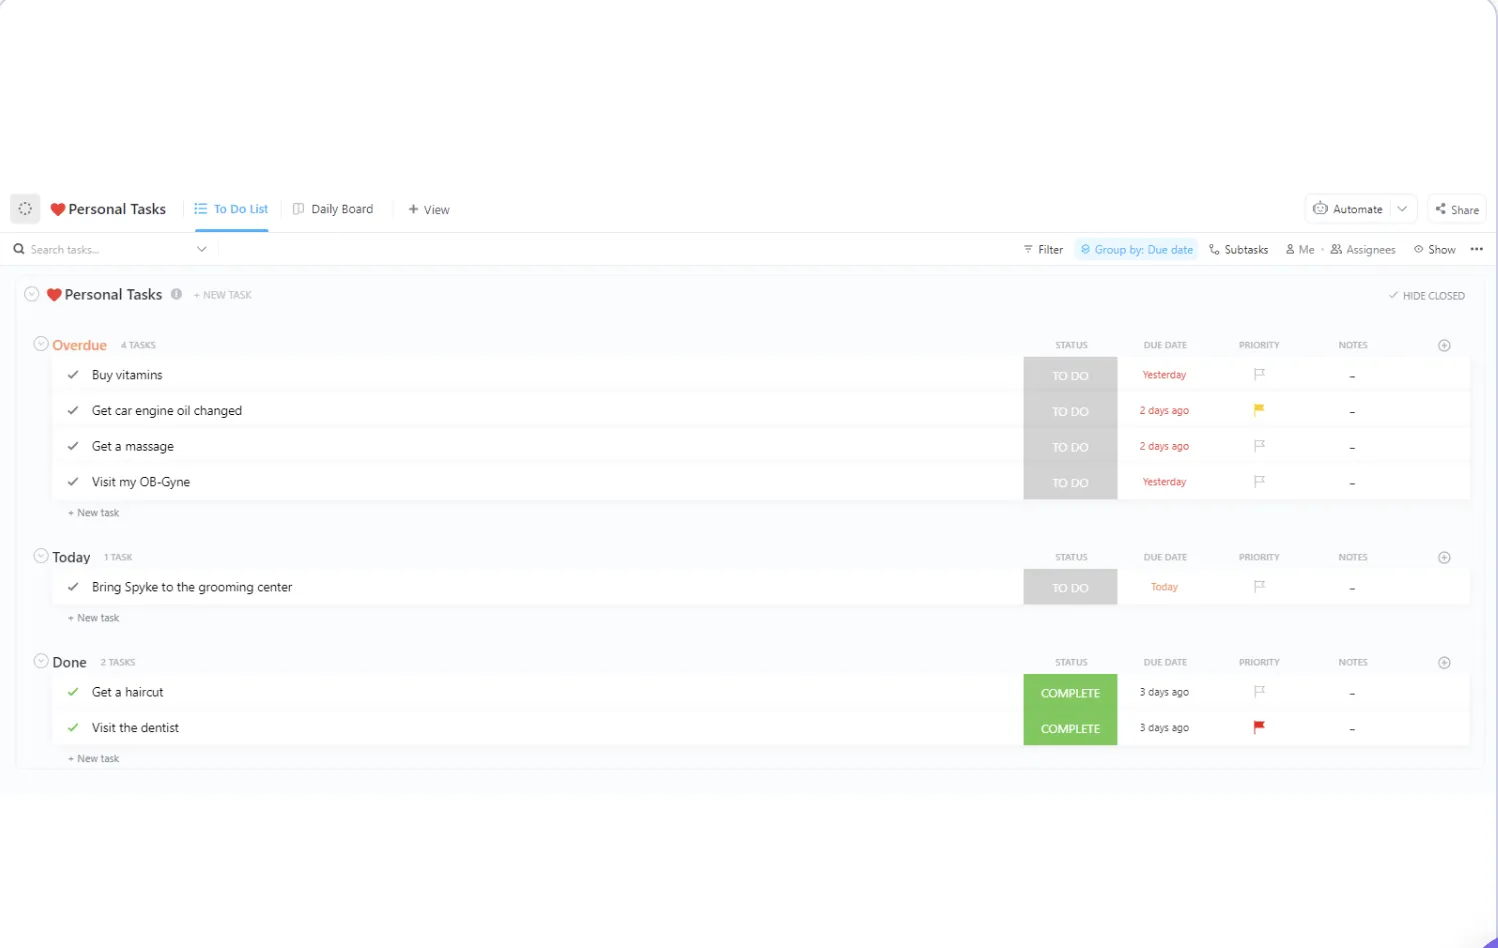This screenshot has height=948, width=1498.
Task: Sort by the DUE DATE column in Overdue
Action: pyautogui.click(x=1165, y=345)
